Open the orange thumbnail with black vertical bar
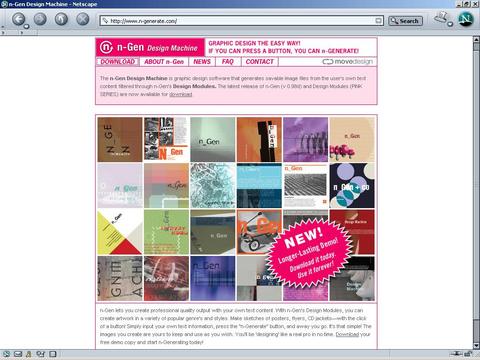This screenshot has height=360, width=480. (259, 139)
